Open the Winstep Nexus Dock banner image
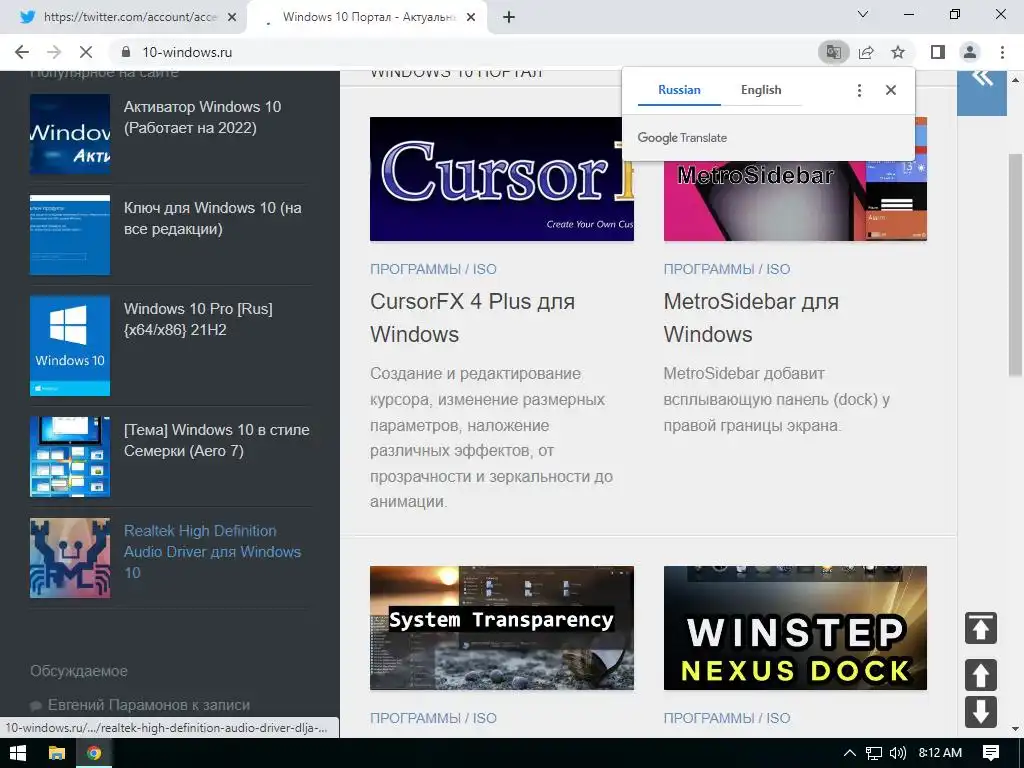Viewport: 1024px width, 768px height. click(795, 628)
